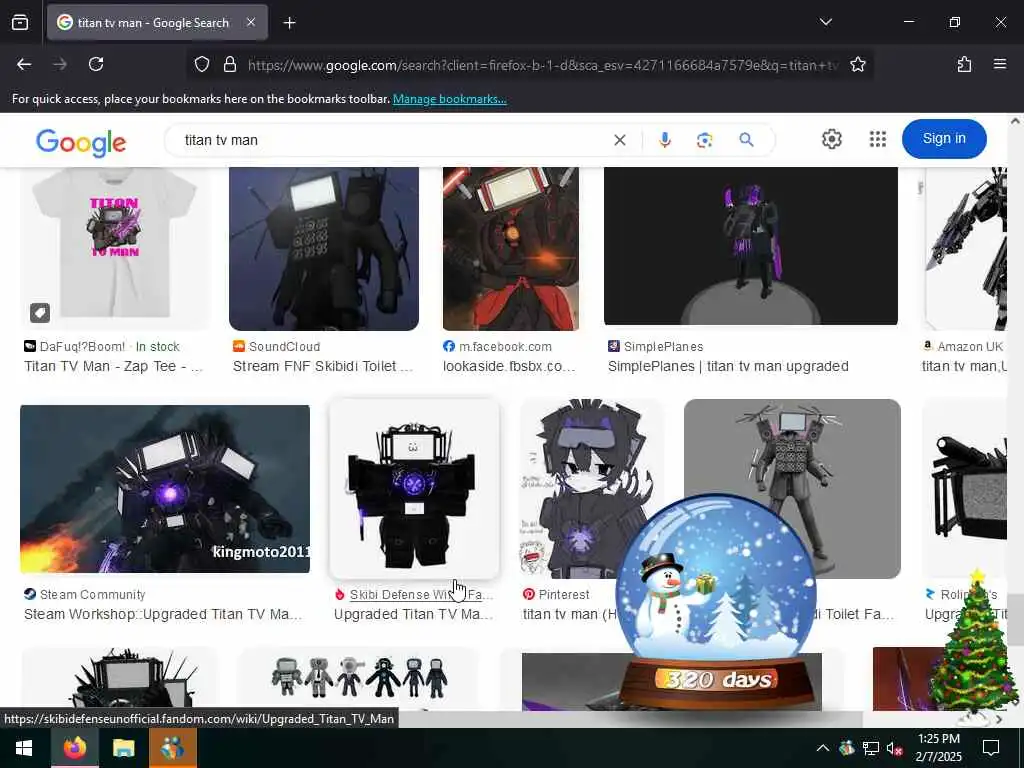Open 'Steam Workshop::Upgraded Titan TV Ma...' link

pos(163,615)
